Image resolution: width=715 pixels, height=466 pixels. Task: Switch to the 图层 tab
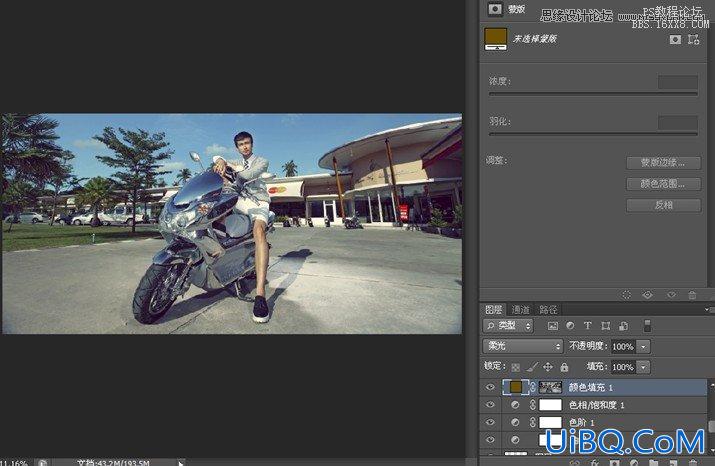tap(493, 310)
